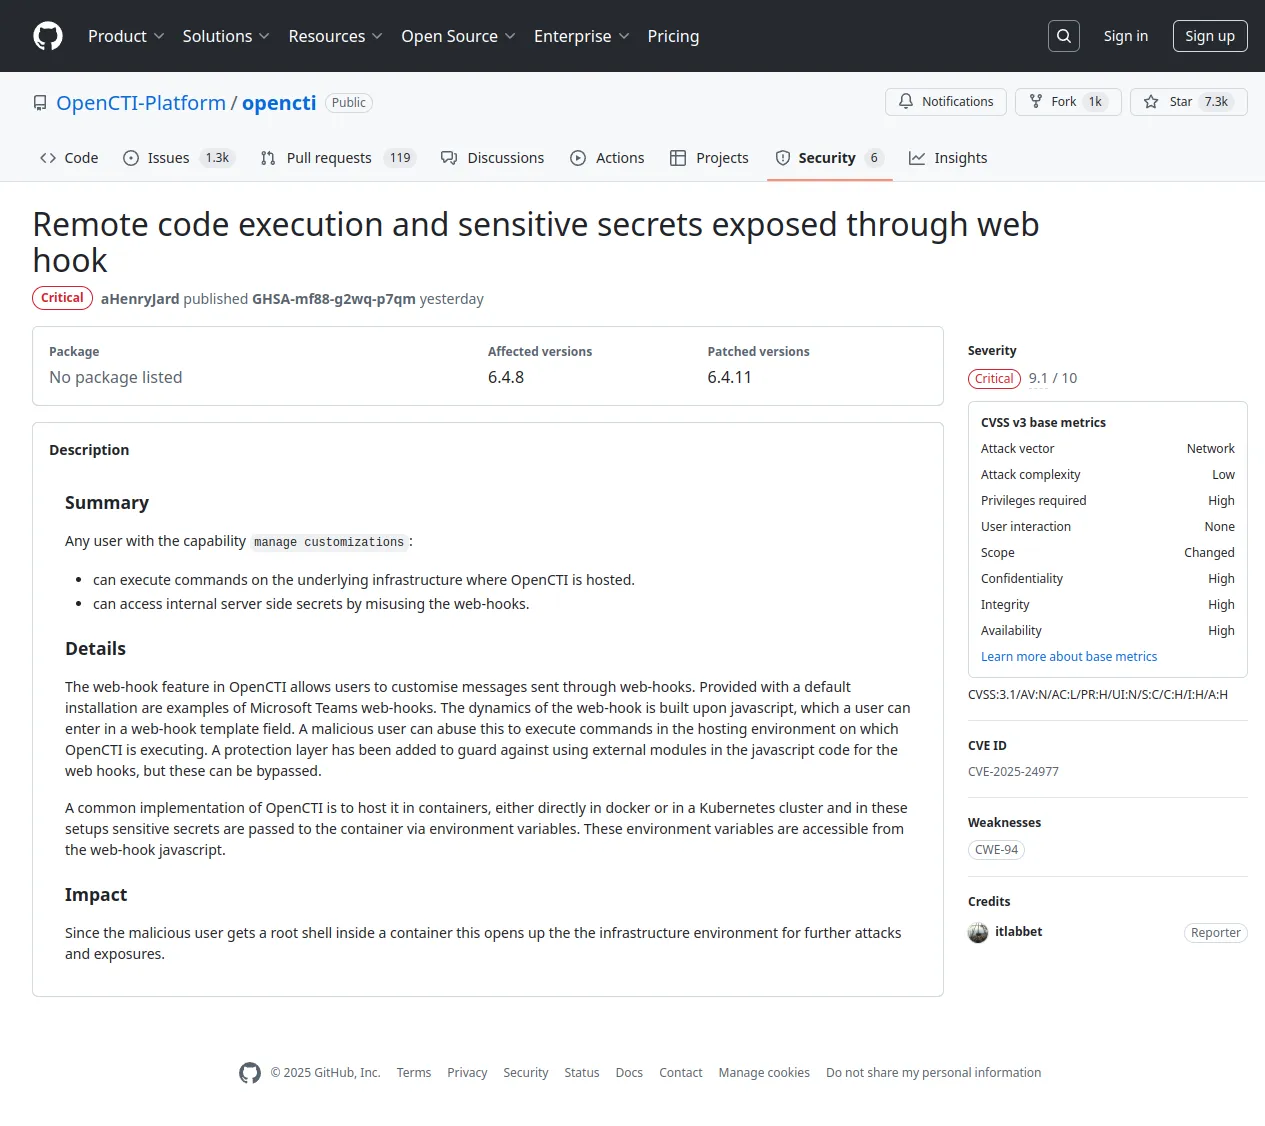Screen dimensions: 1265x1126
Task: Click the Star icon
Action: tap(1151, 102)
